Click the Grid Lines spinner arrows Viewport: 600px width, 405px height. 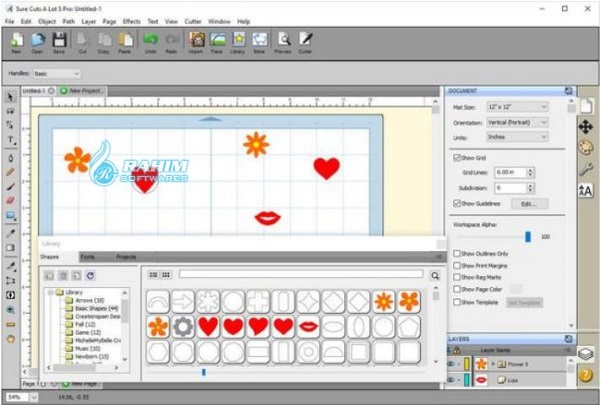pos(530,172)
